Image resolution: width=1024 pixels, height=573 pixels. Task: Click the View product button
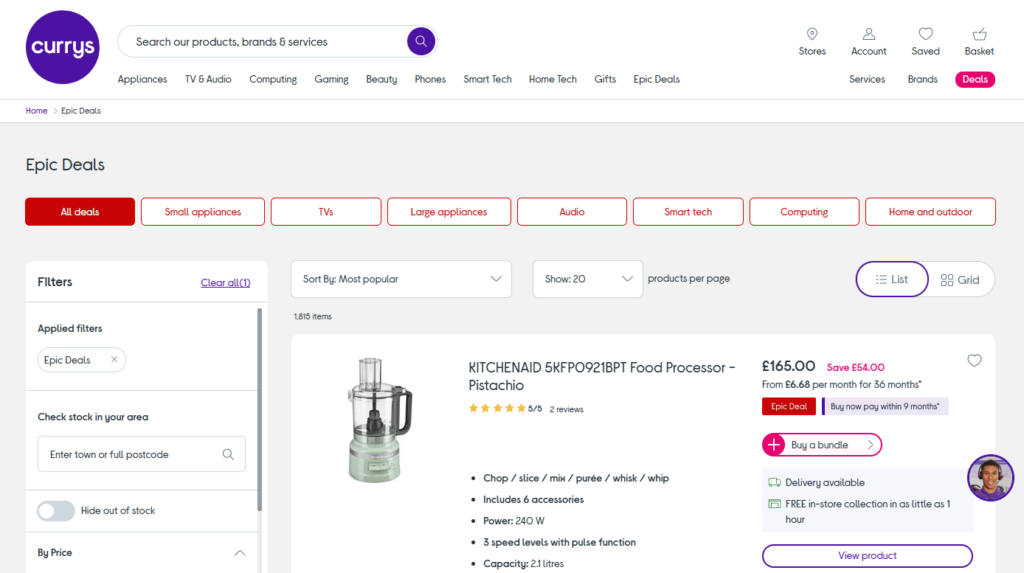pos(867,556)
